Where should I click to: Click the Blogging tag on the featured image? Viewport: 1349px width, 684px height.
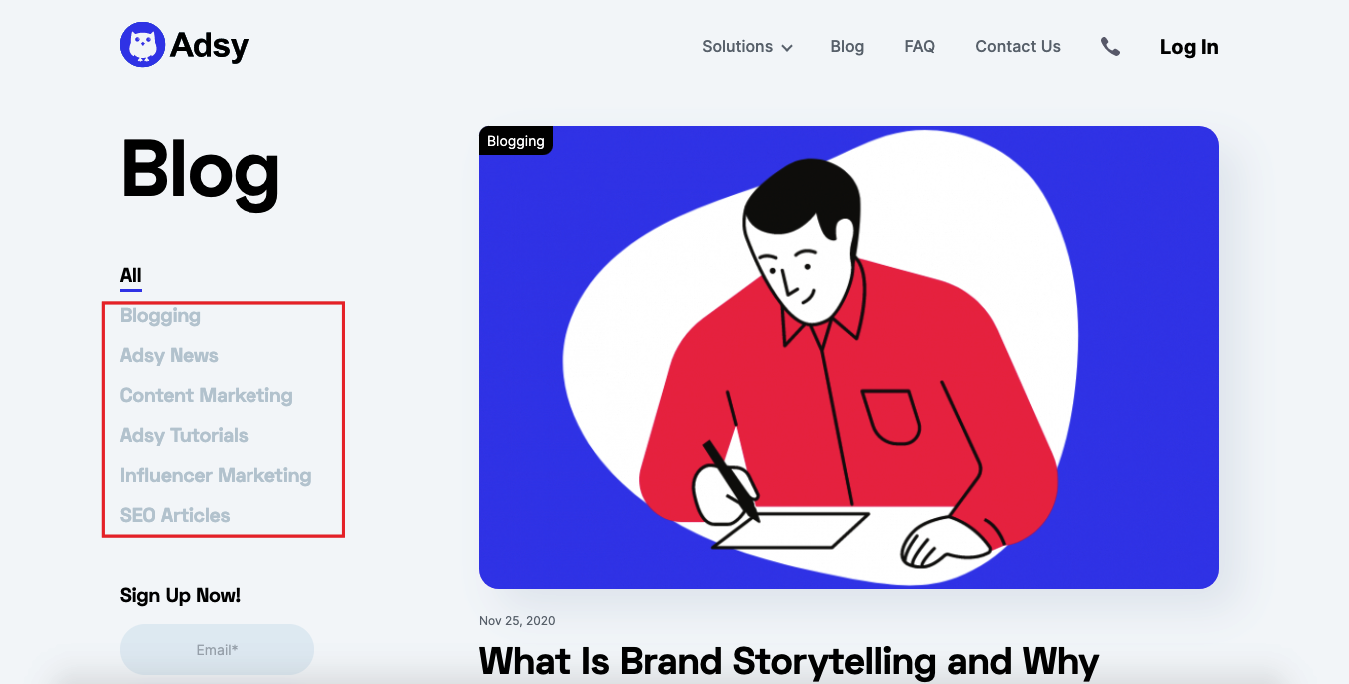[516, 141]
